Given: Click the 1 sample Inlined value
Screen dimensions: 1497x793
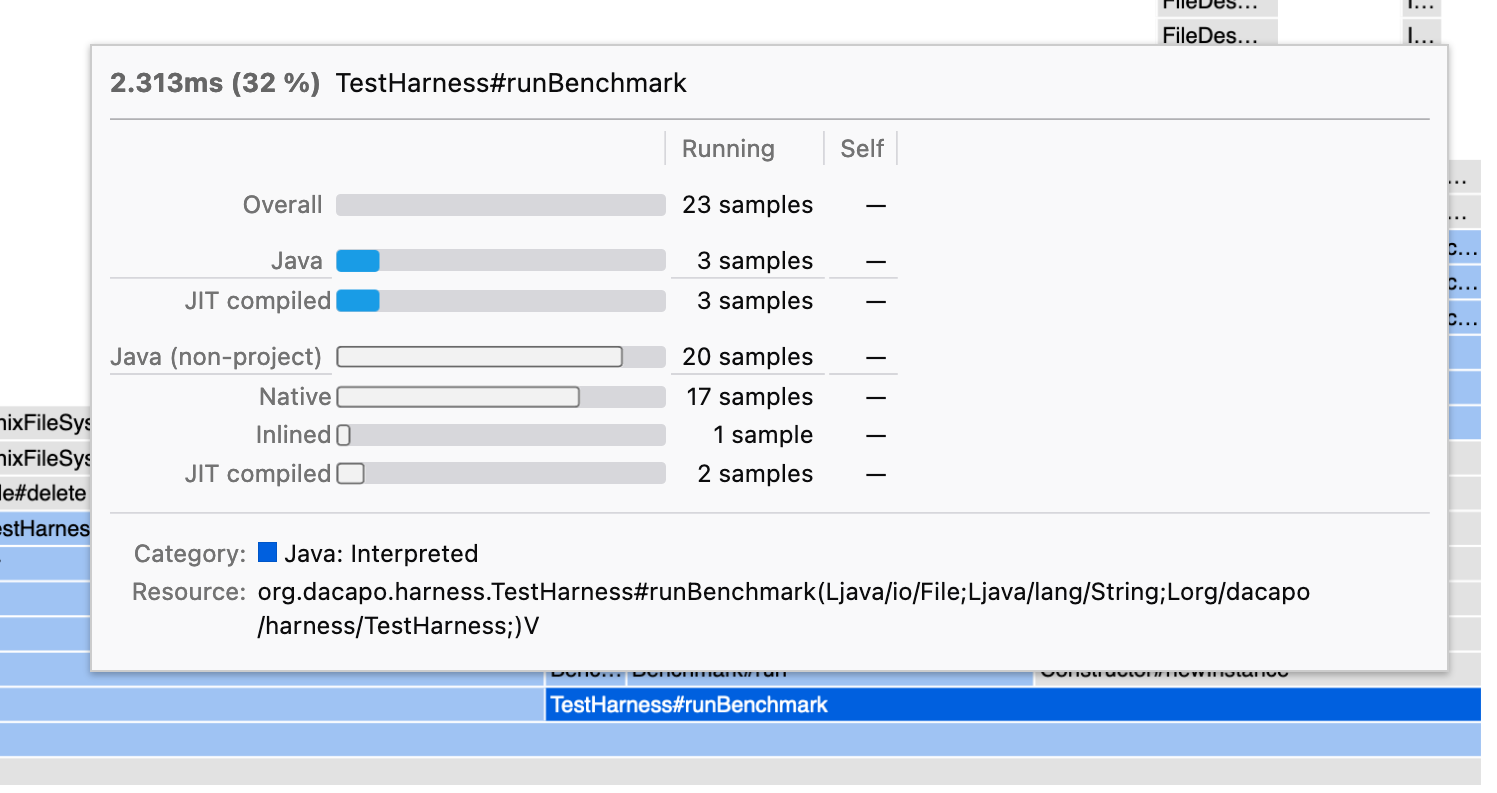Looking at the screenshot, I should point(763,435).
